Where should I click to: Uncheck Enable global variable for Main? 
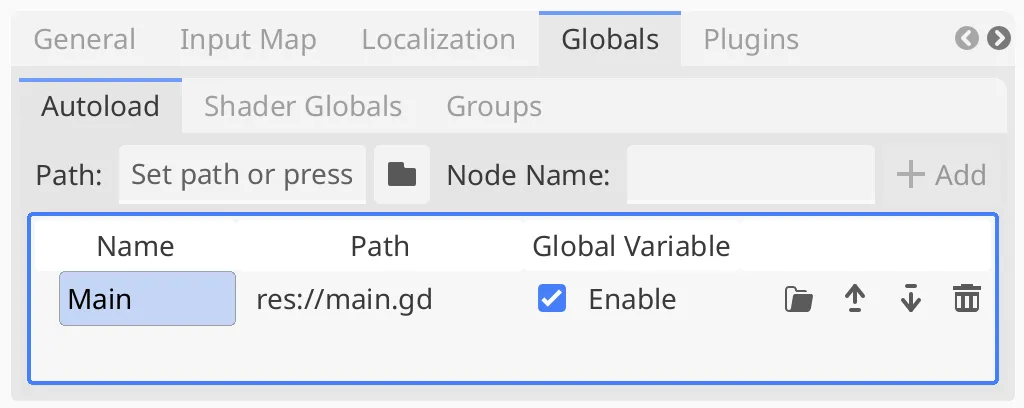[552, 299]
